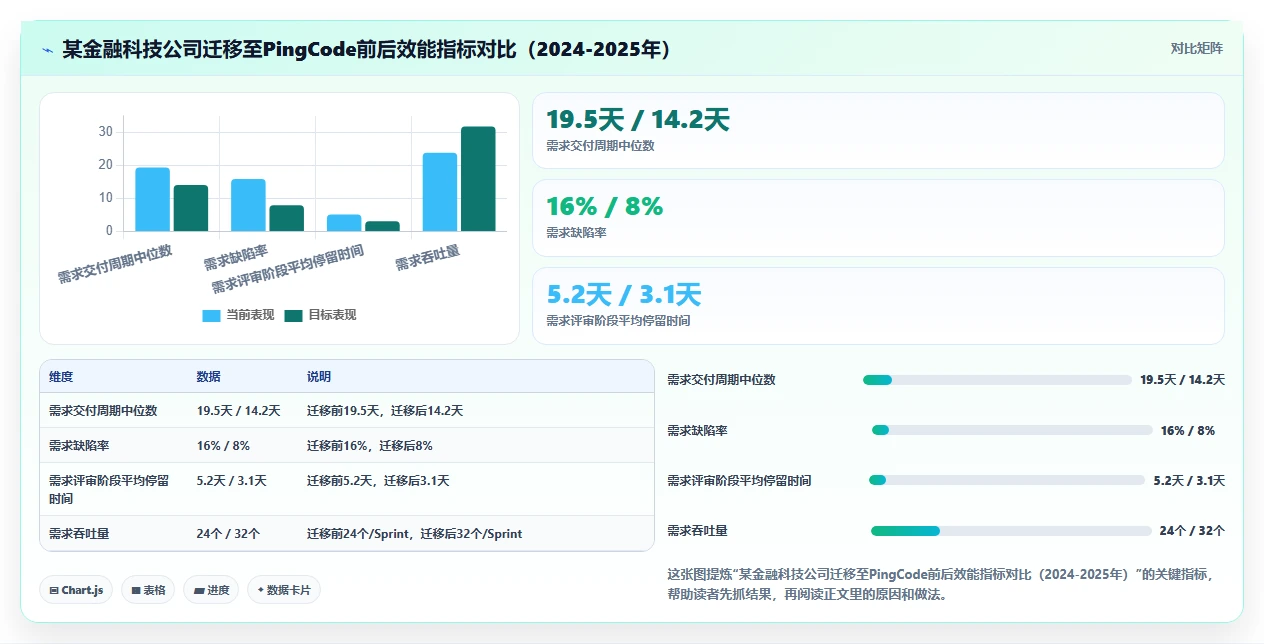Screen dimensions: 1264x644
Task: Click the Chart.js tag chip
Action: [x=77, y=590]
